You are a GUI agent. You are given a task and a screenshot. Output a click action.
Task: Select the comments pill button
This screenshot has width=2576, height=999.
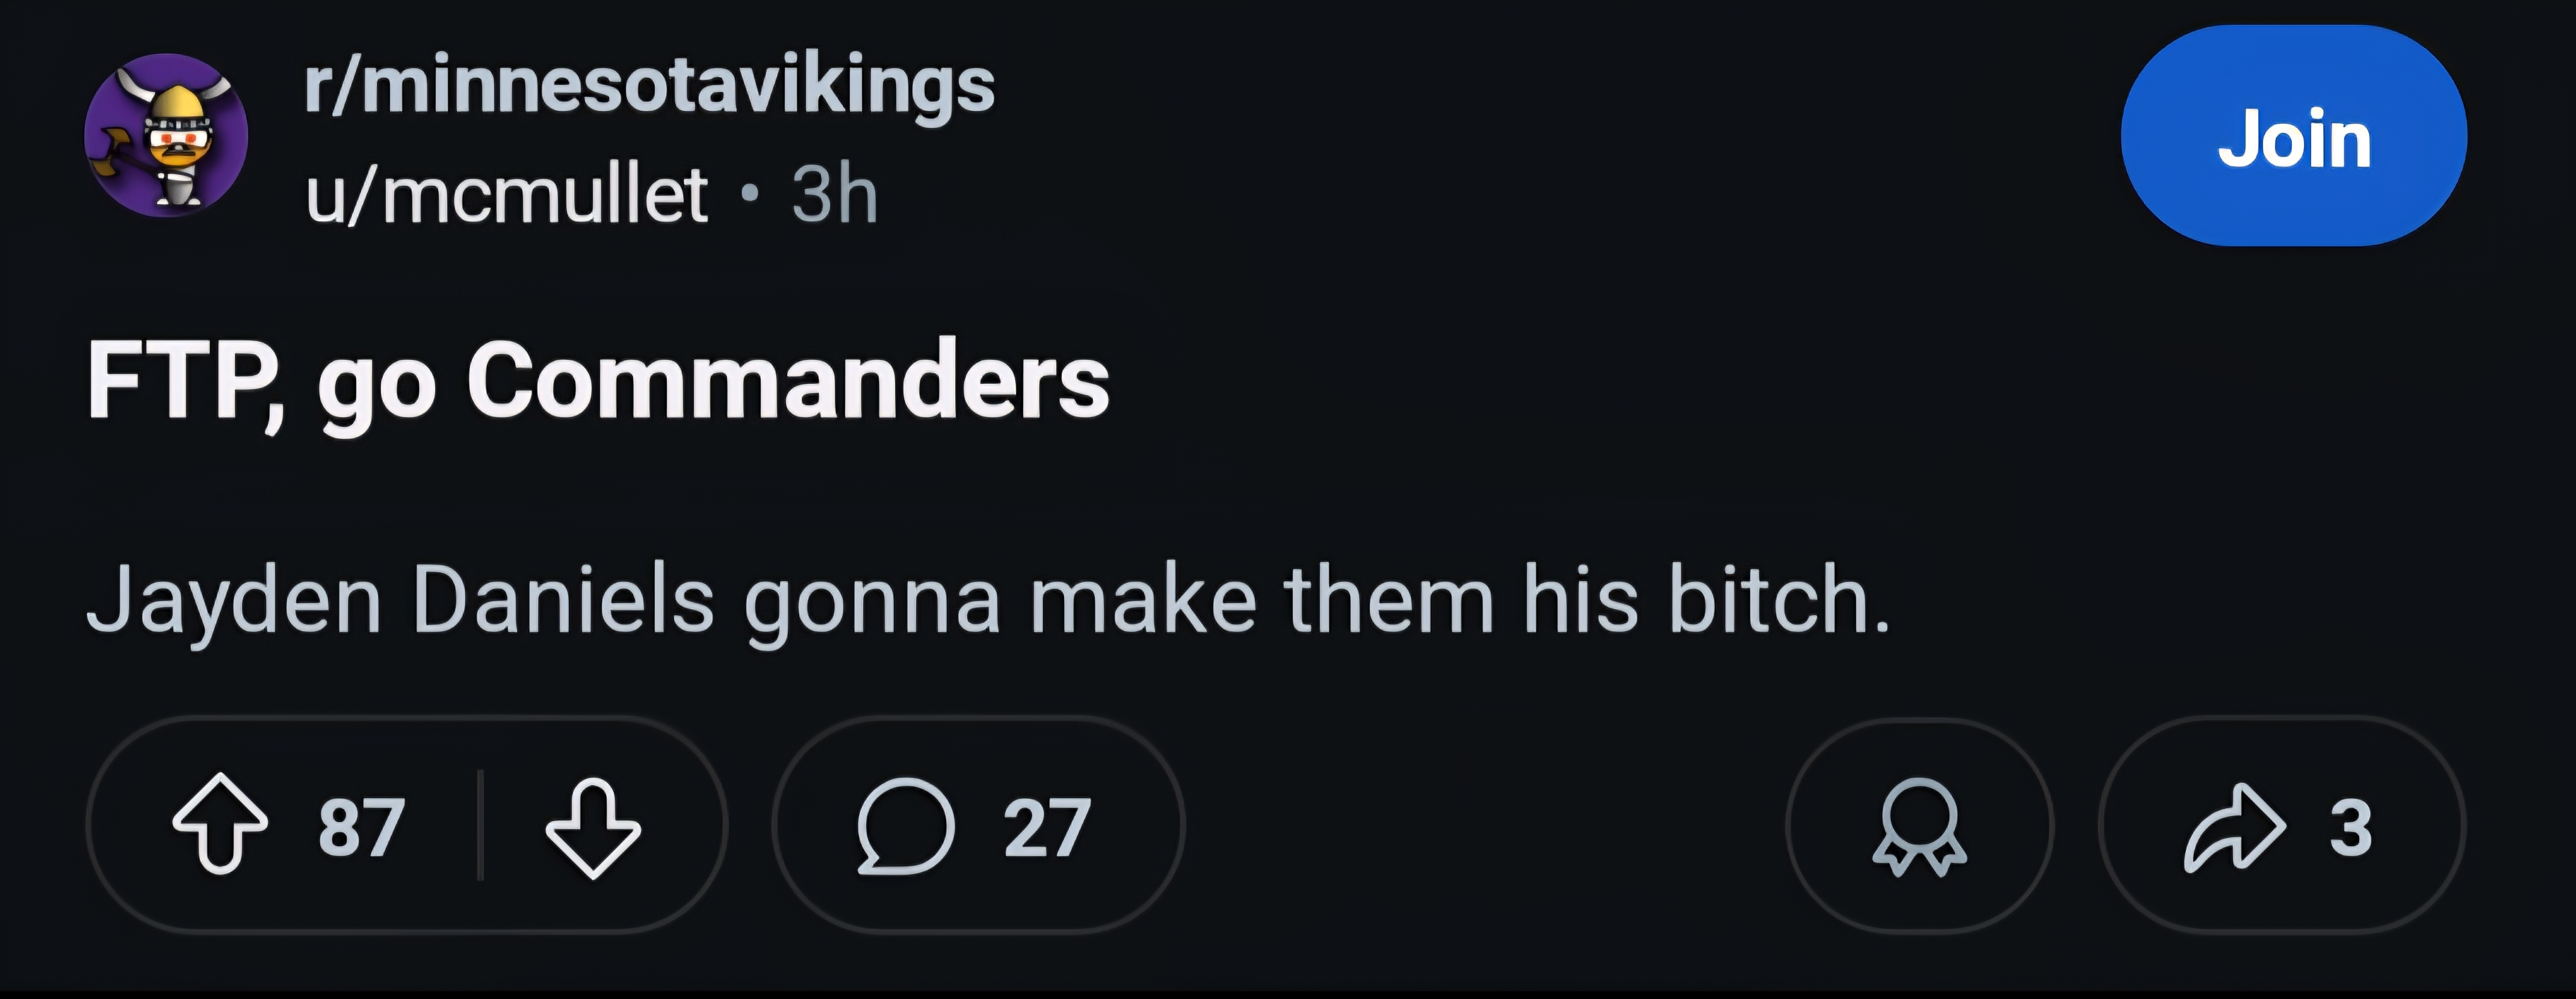coord(978,826)
